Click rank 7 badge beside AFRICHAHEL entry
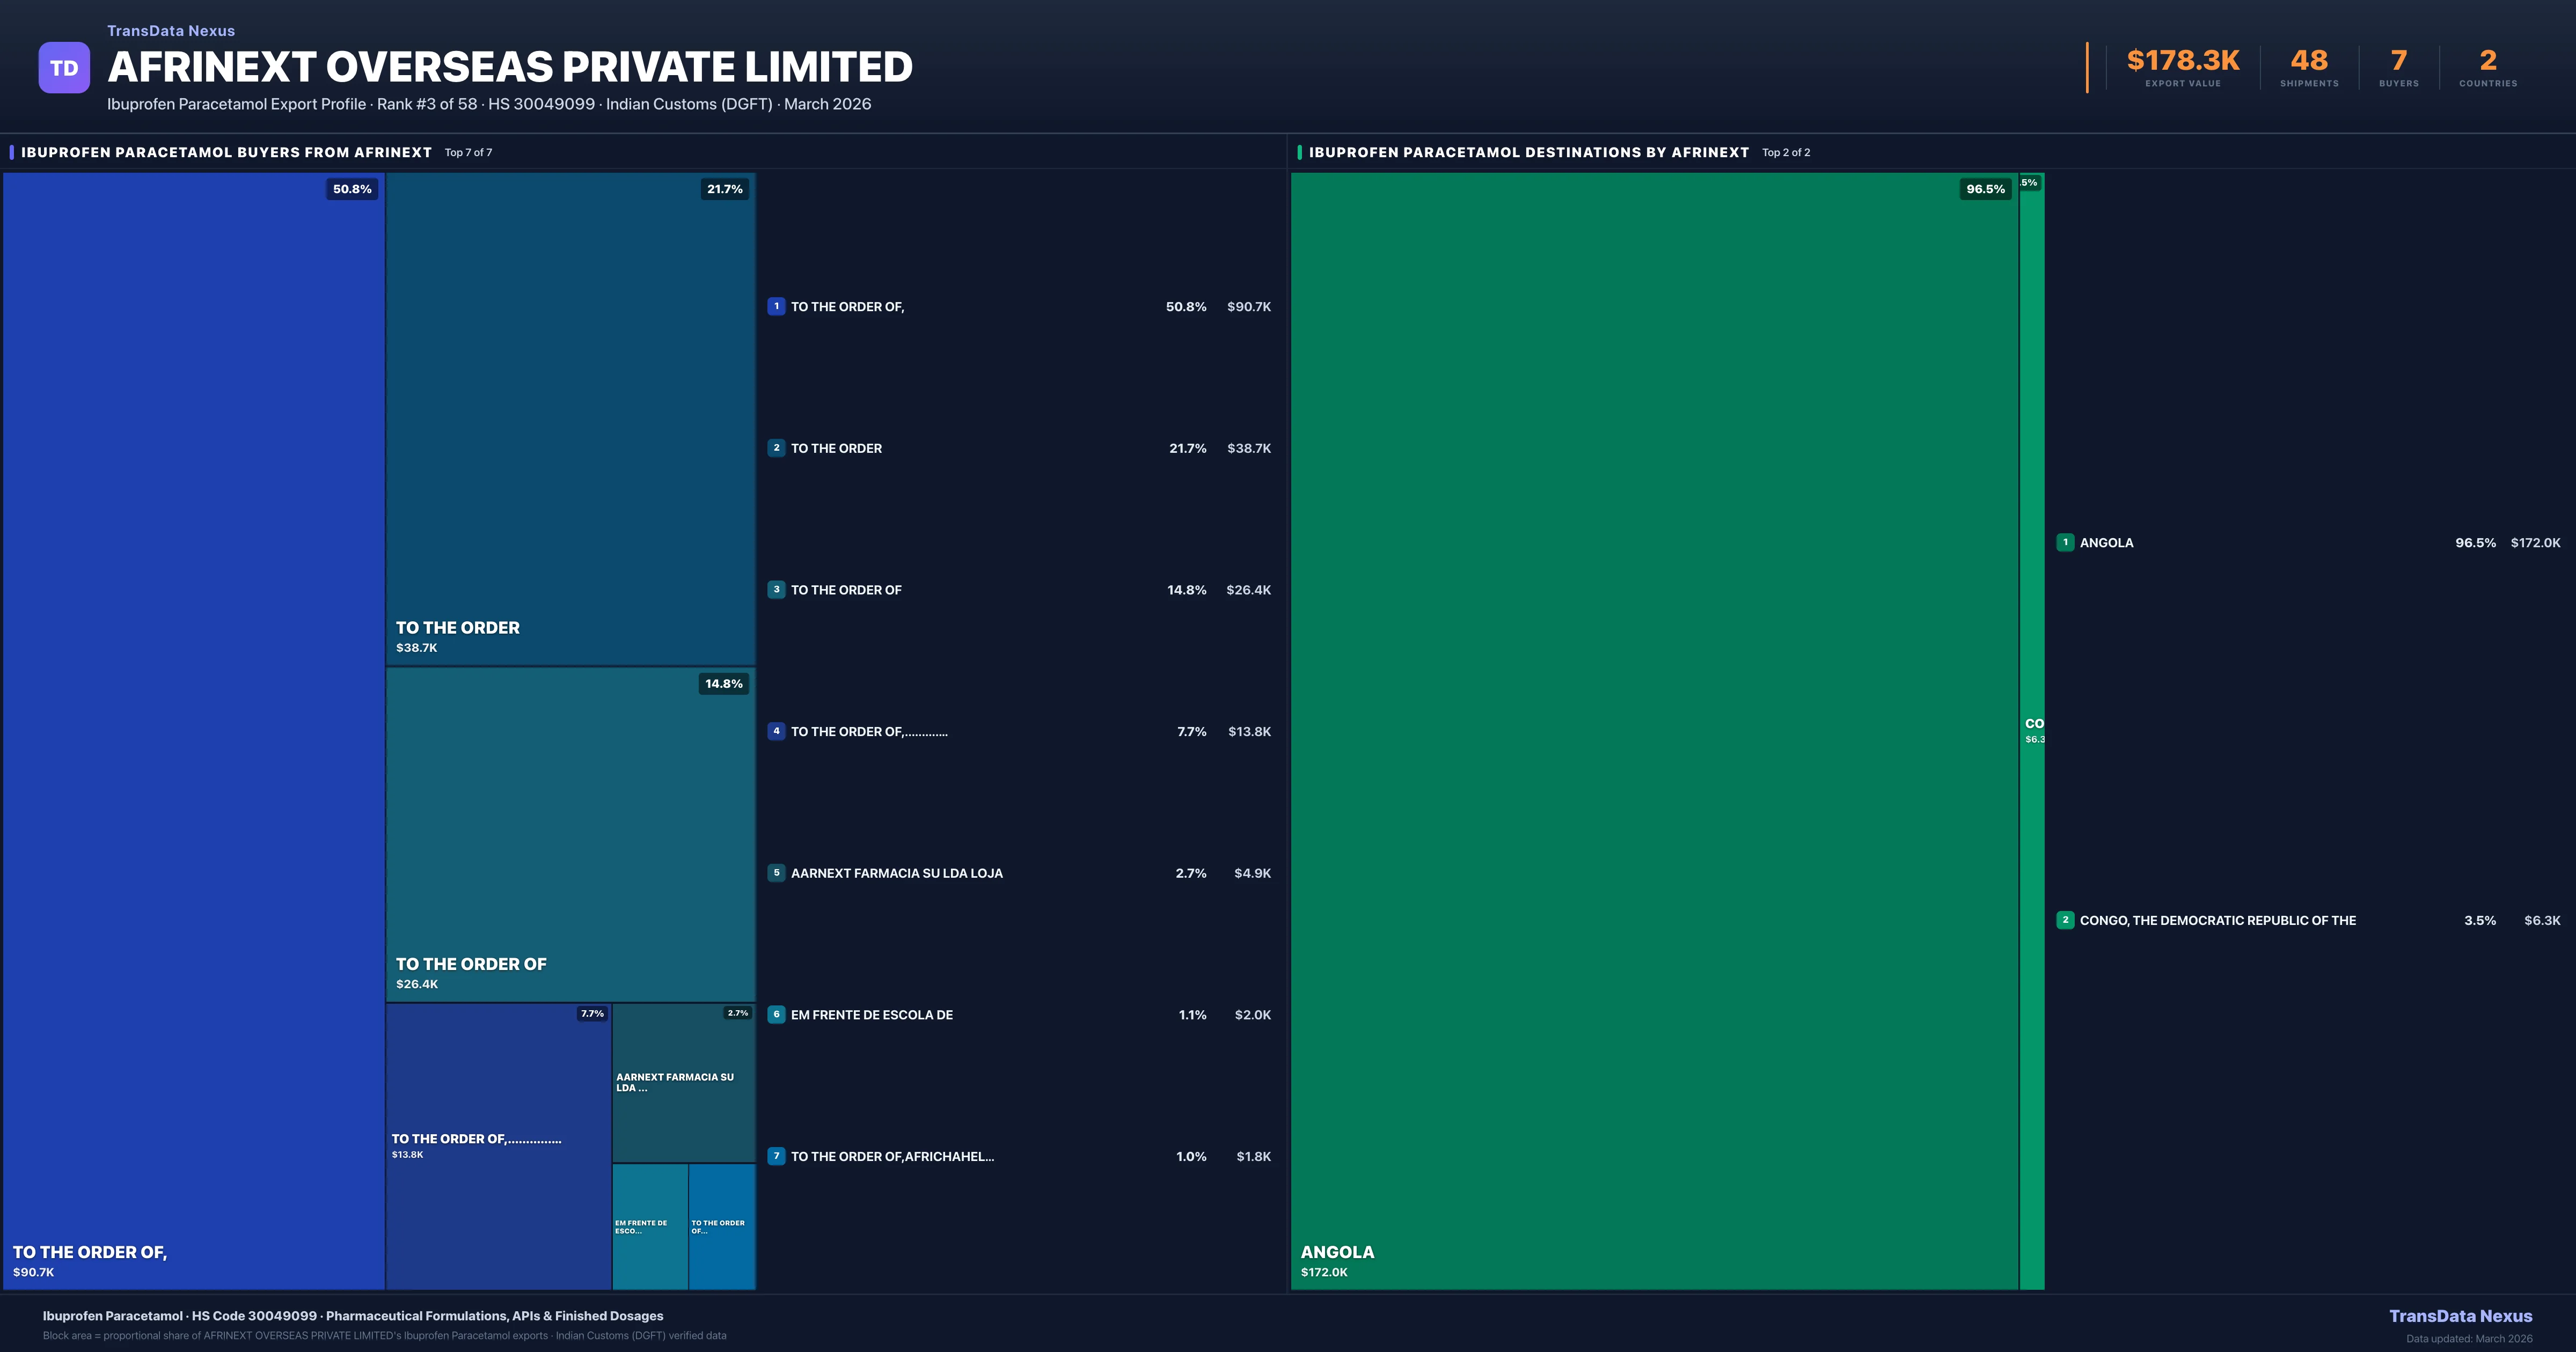 [x=776, y=1156]
